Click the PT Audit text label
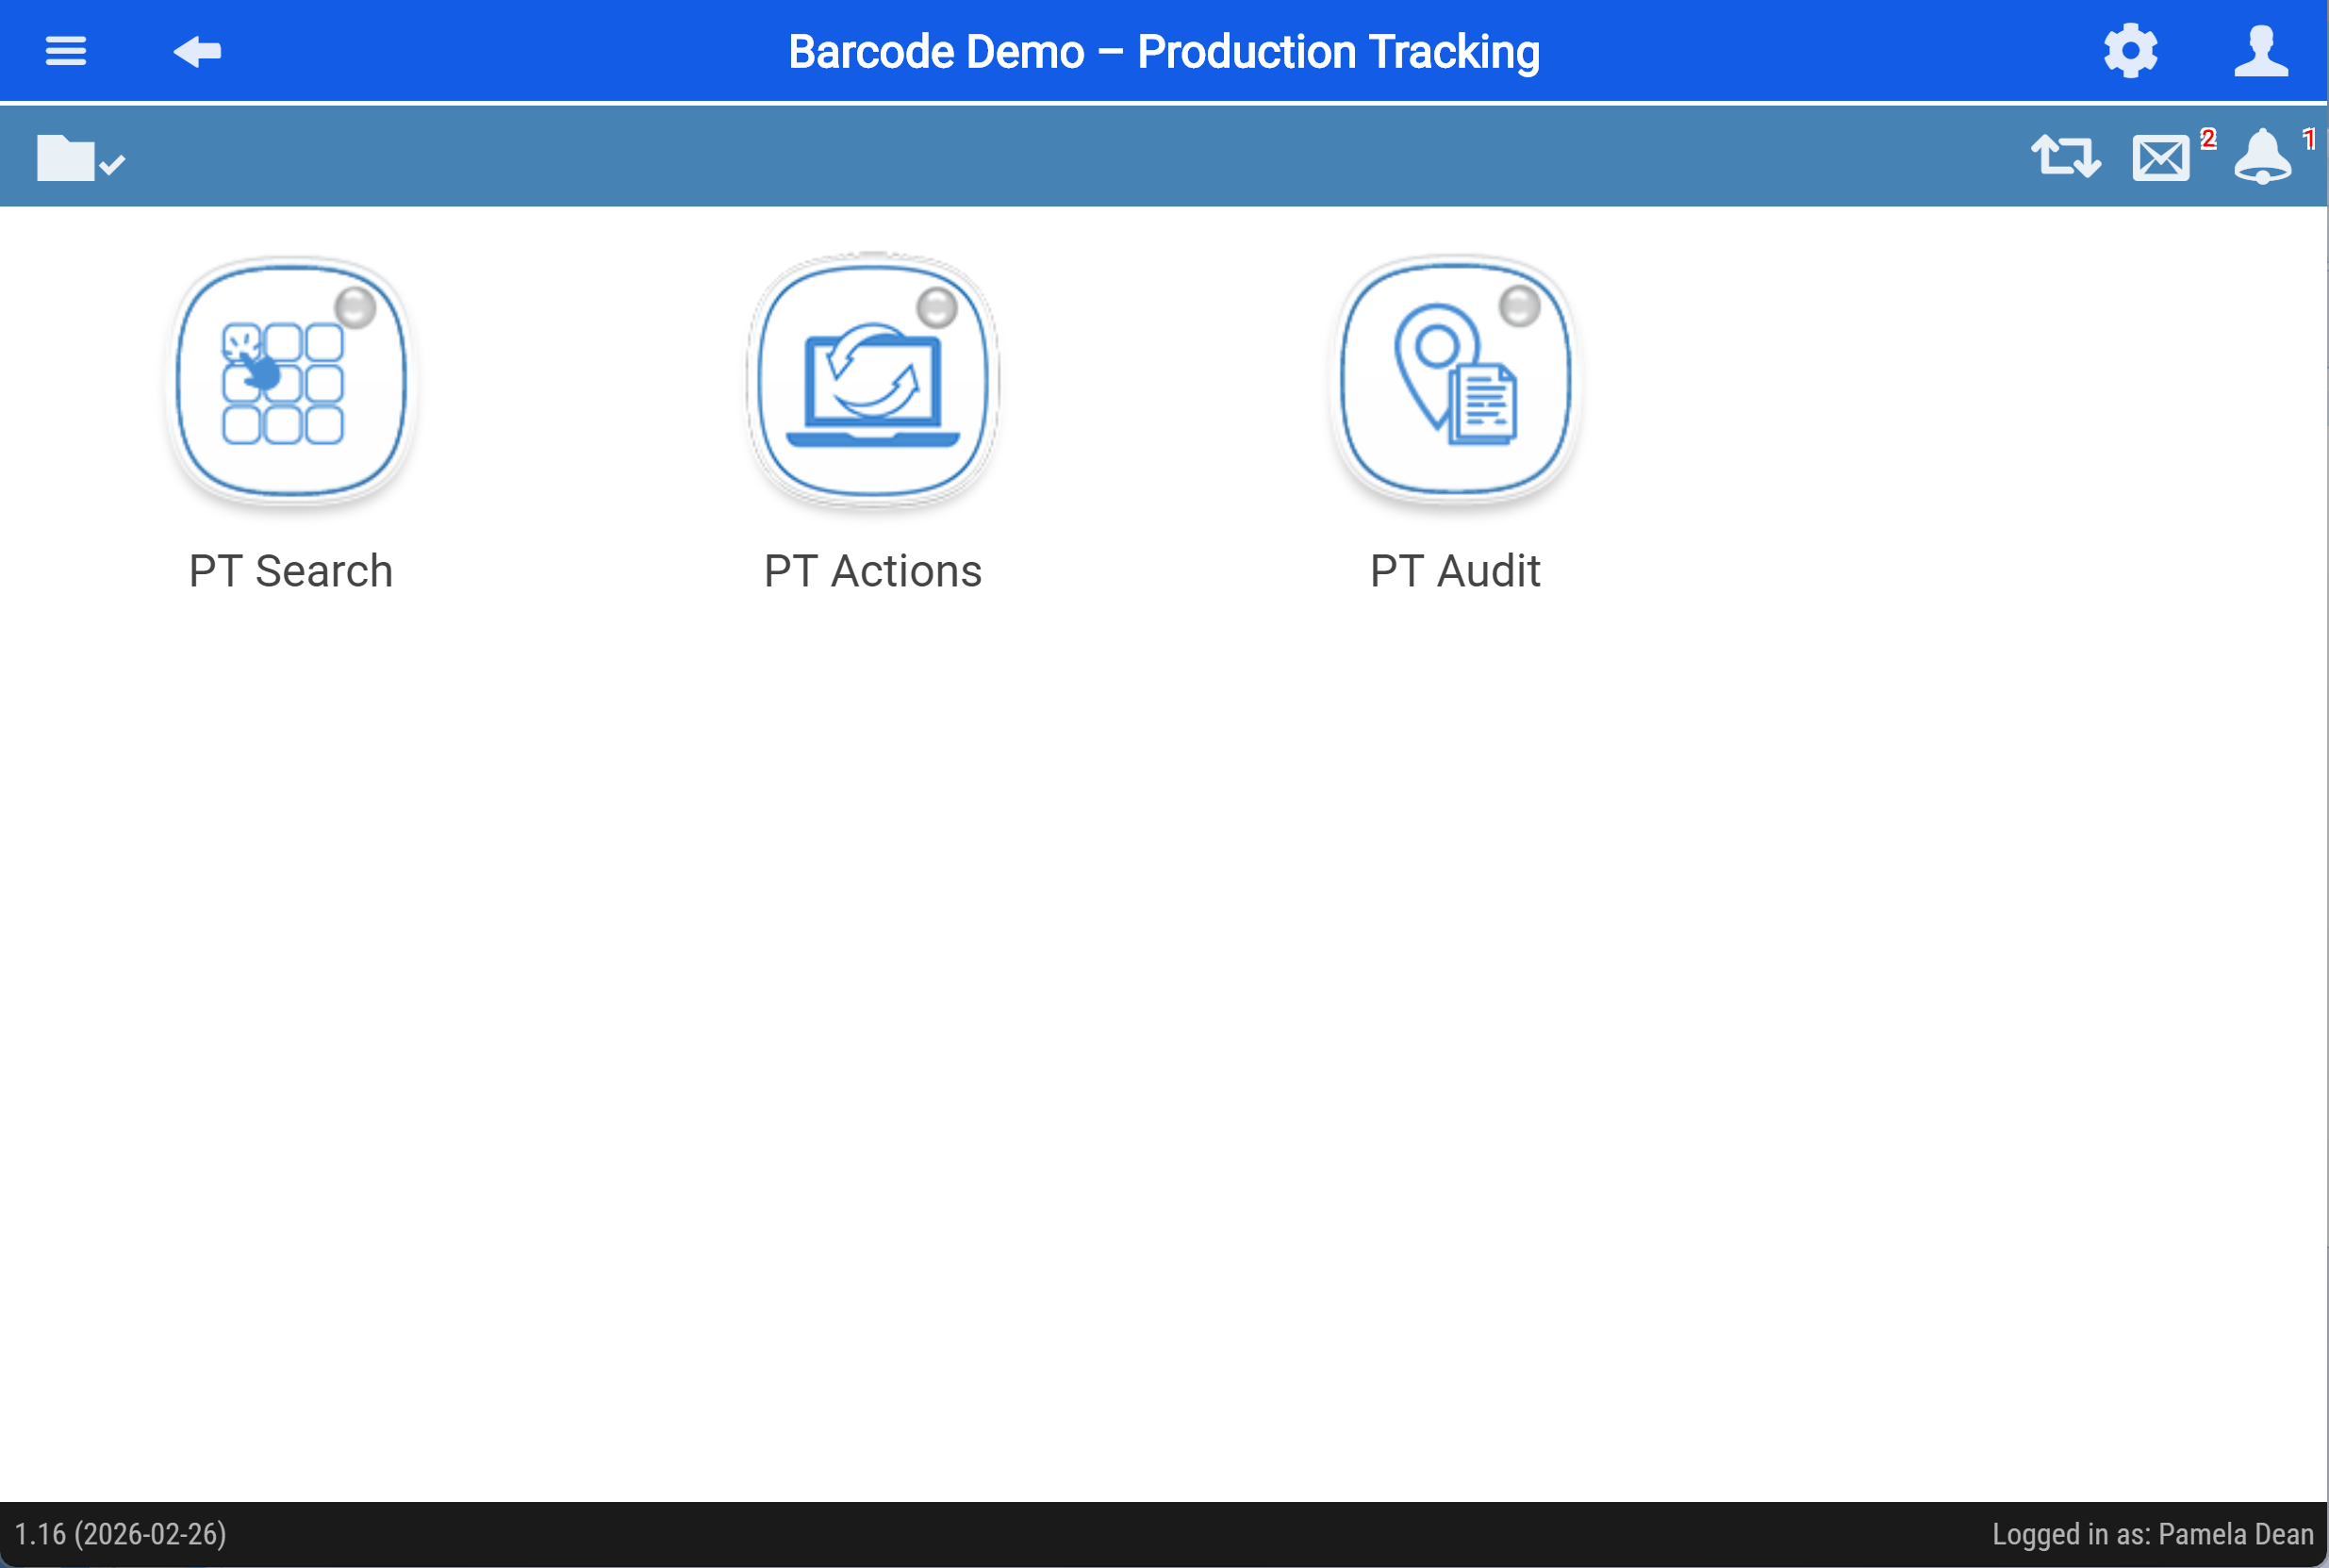 (1455, 571)
